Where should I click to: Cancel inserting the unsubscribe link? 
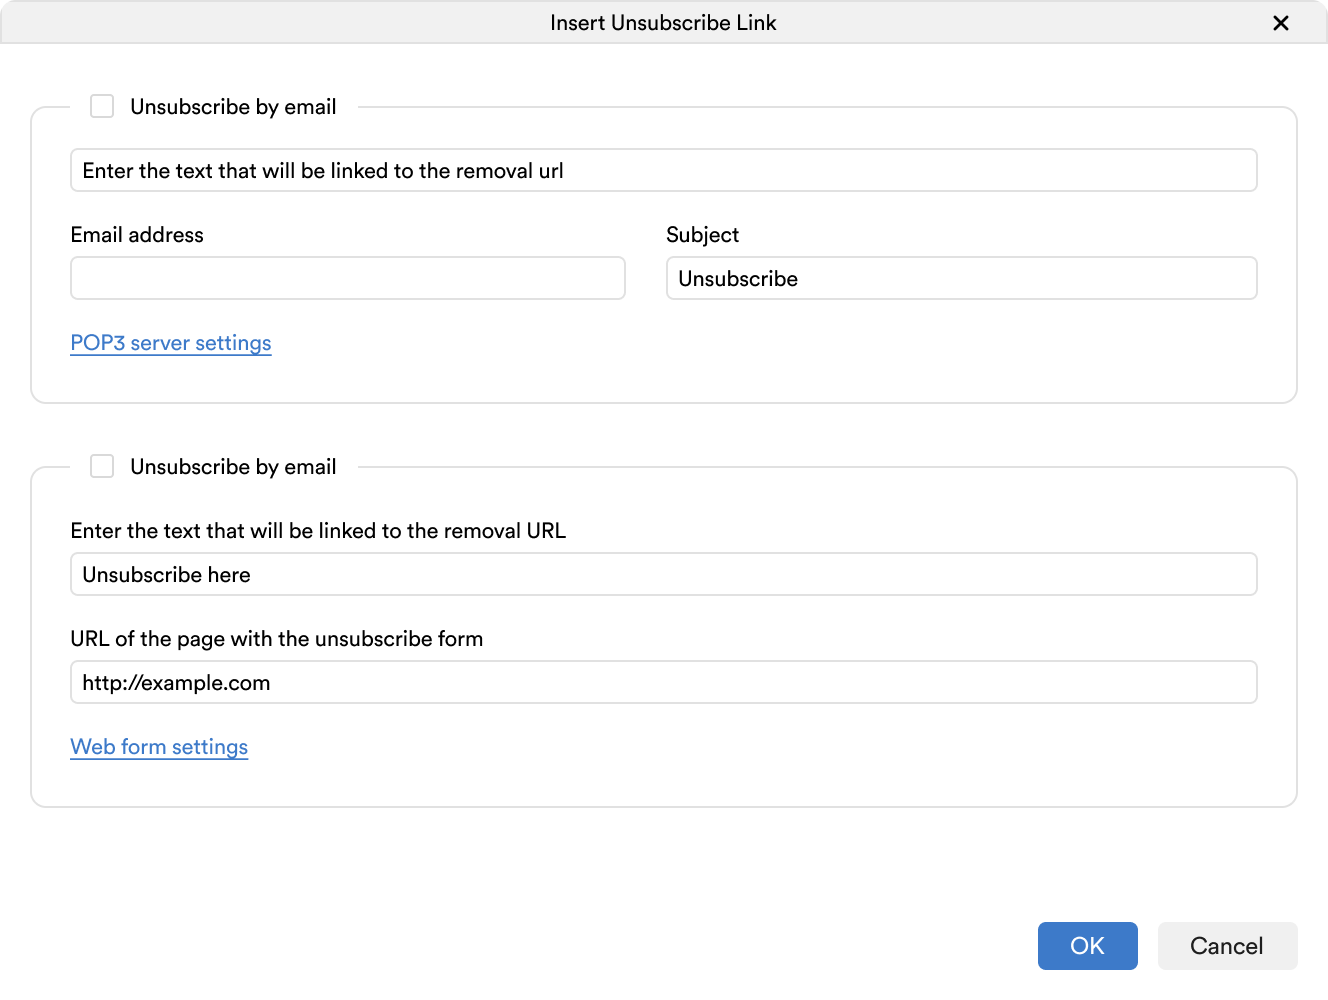[1227, 946]
